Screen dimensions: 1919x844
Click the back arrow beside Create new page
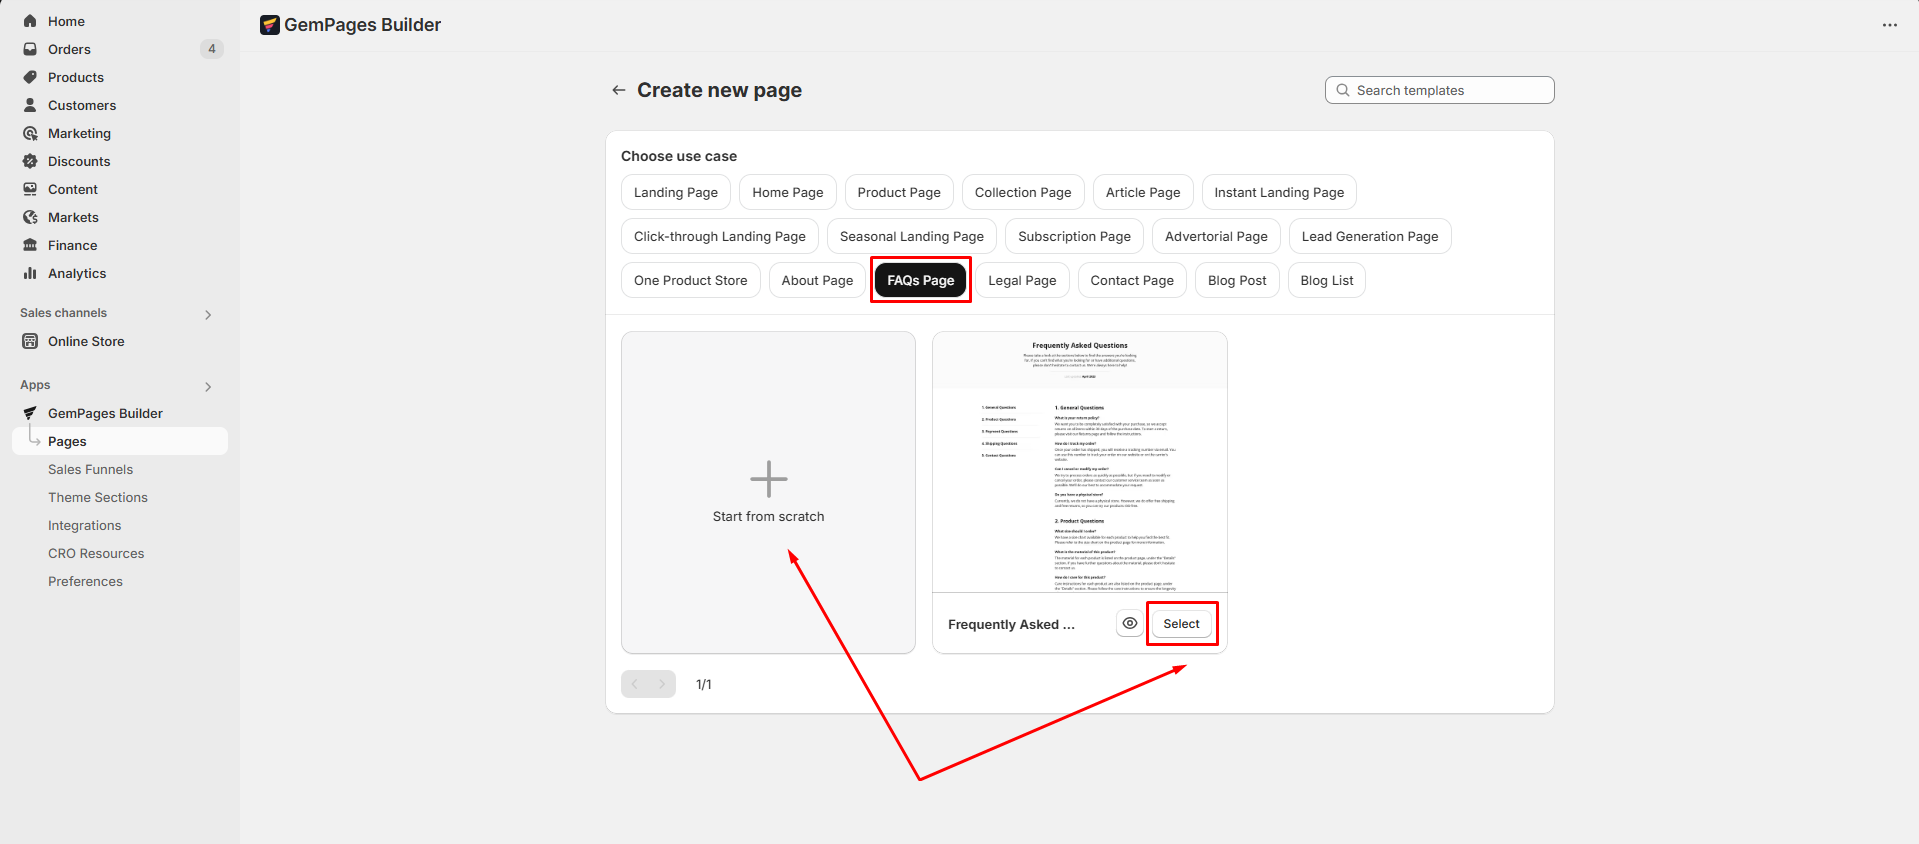(618, 90)
